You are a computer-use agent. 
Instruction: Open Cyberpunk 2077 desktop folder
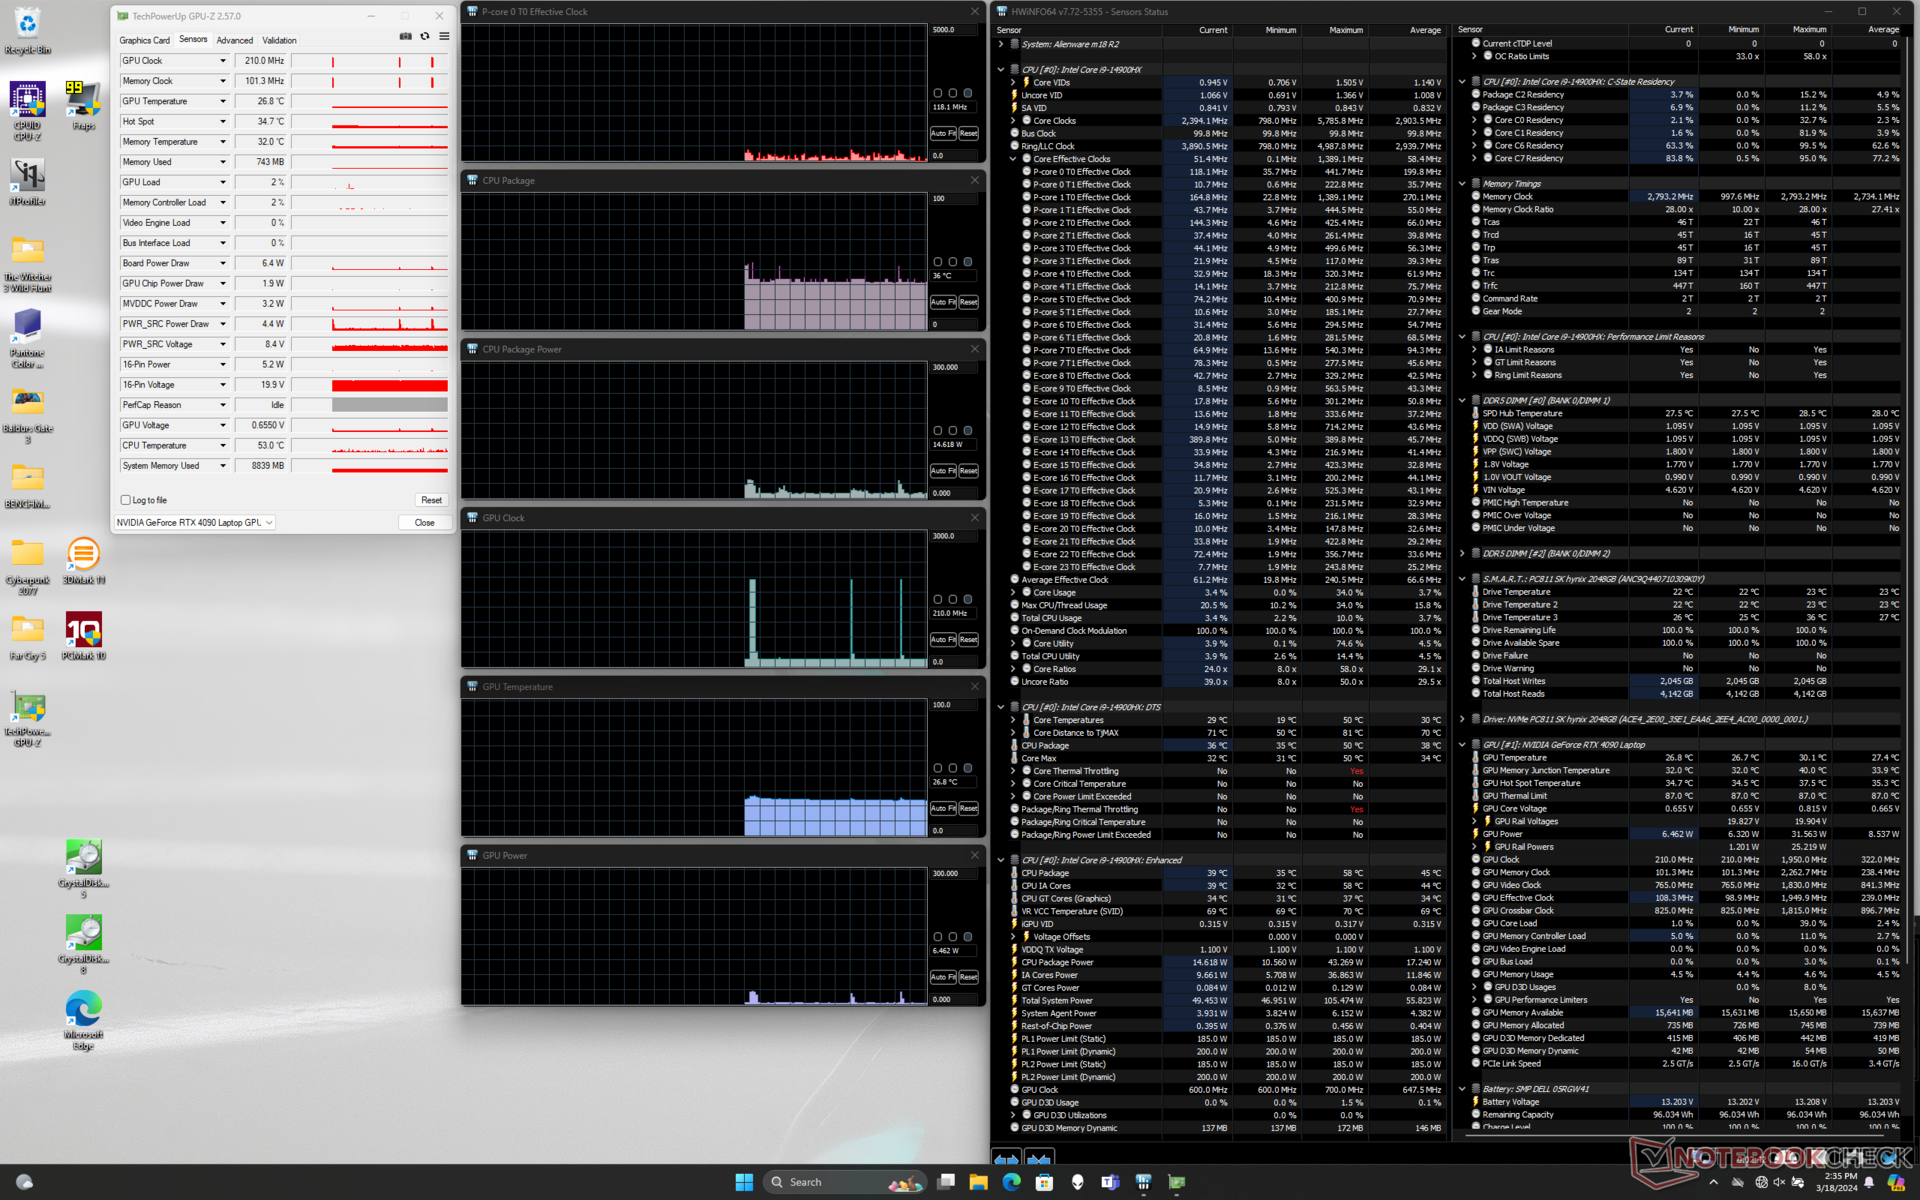[27, 567]
